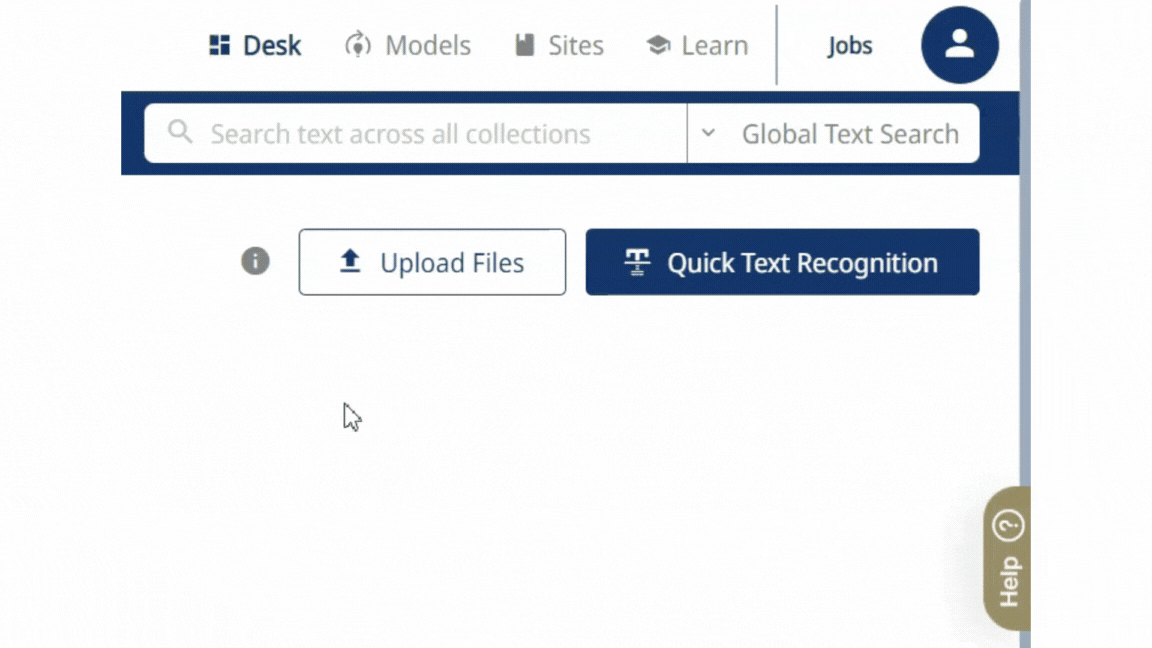Image resolution: width=1152 pixels, height=648 pixels.
Task: Open the Jobs panel
Action: coord(849,45)
